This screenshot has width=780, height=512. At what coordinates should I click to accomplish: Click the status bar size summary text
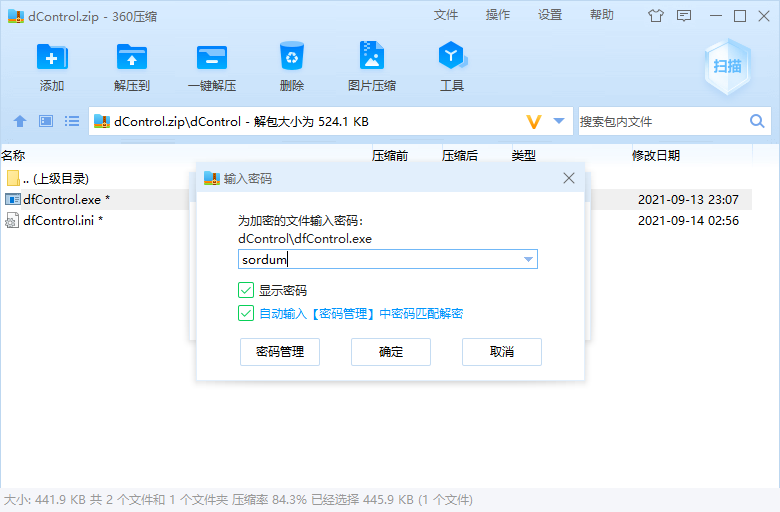[x=239, y=500]
